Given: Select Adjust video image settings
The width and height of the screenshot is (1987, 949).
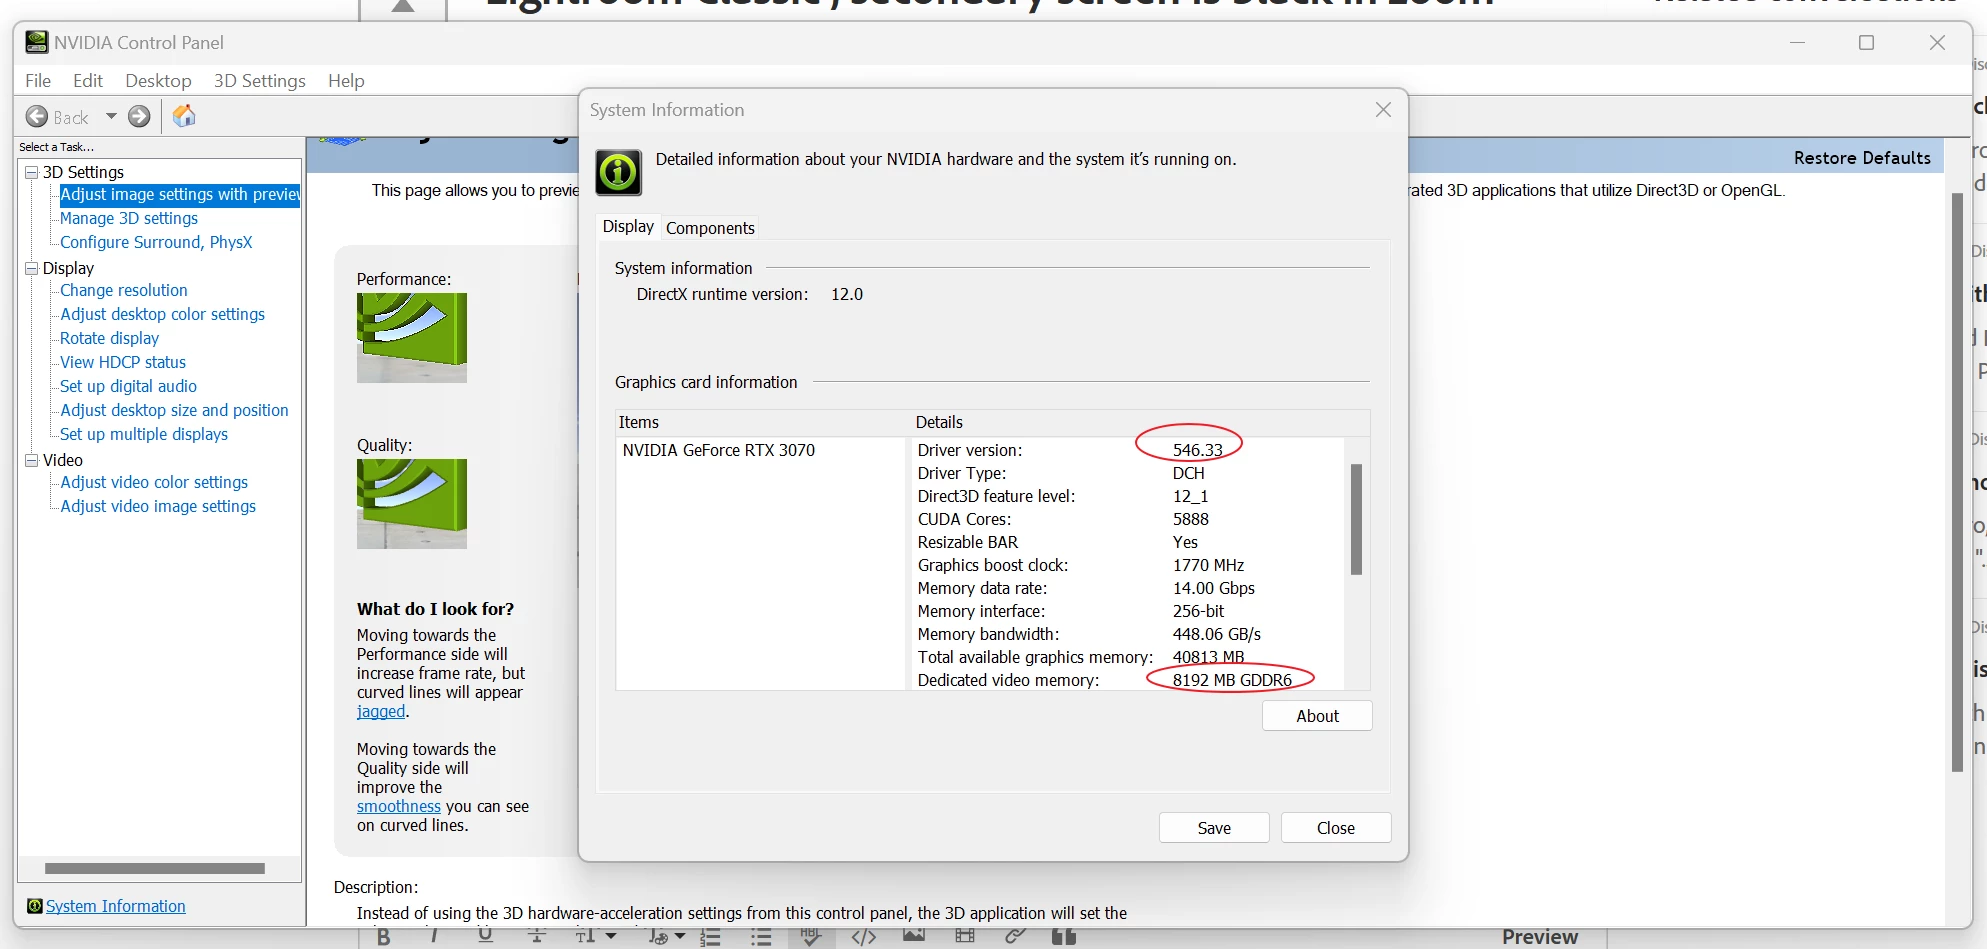Looking at the screenshot, I should click(158, 507).
